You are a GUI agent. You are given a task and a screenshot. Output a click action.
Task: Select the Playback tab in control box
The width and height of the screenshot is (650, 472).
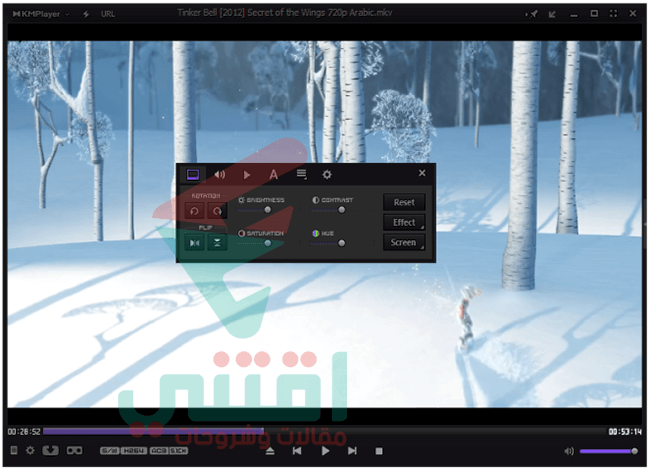pos(247,175)
